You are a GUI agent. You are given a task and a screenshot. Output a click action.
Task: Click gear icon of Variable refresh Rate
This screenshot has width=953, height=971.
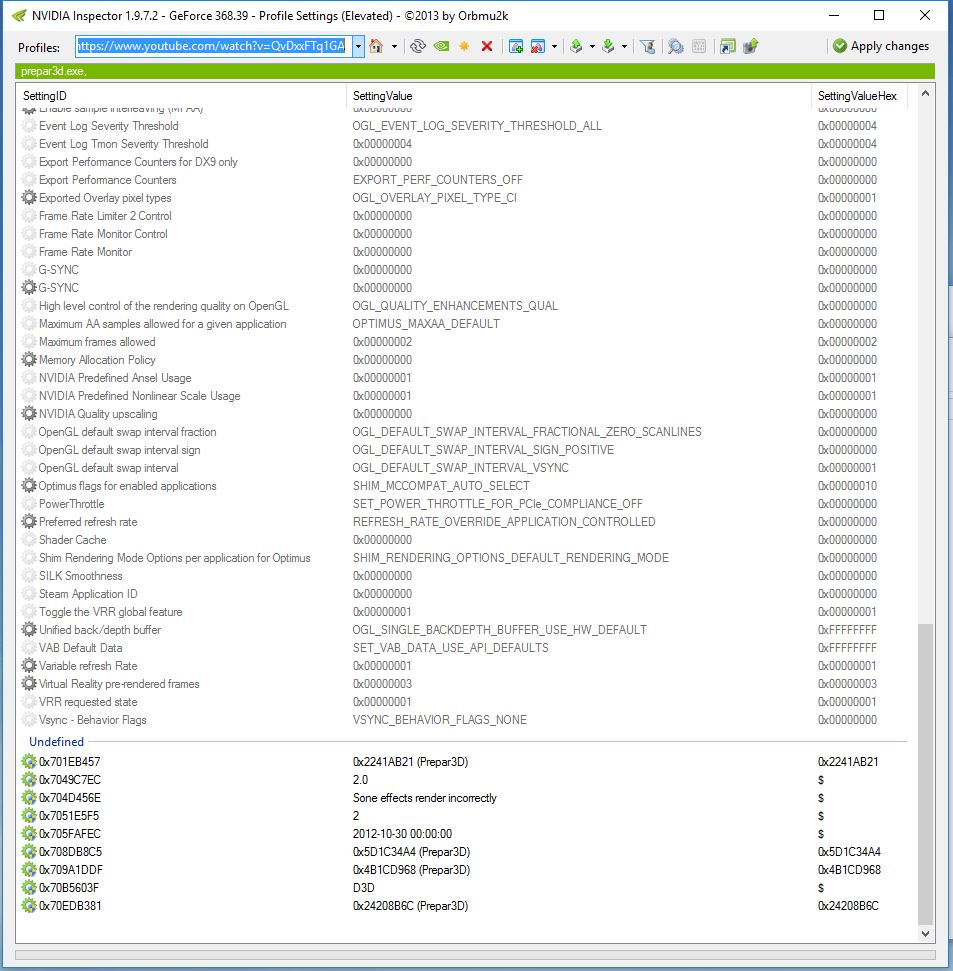tap(29, 666)
